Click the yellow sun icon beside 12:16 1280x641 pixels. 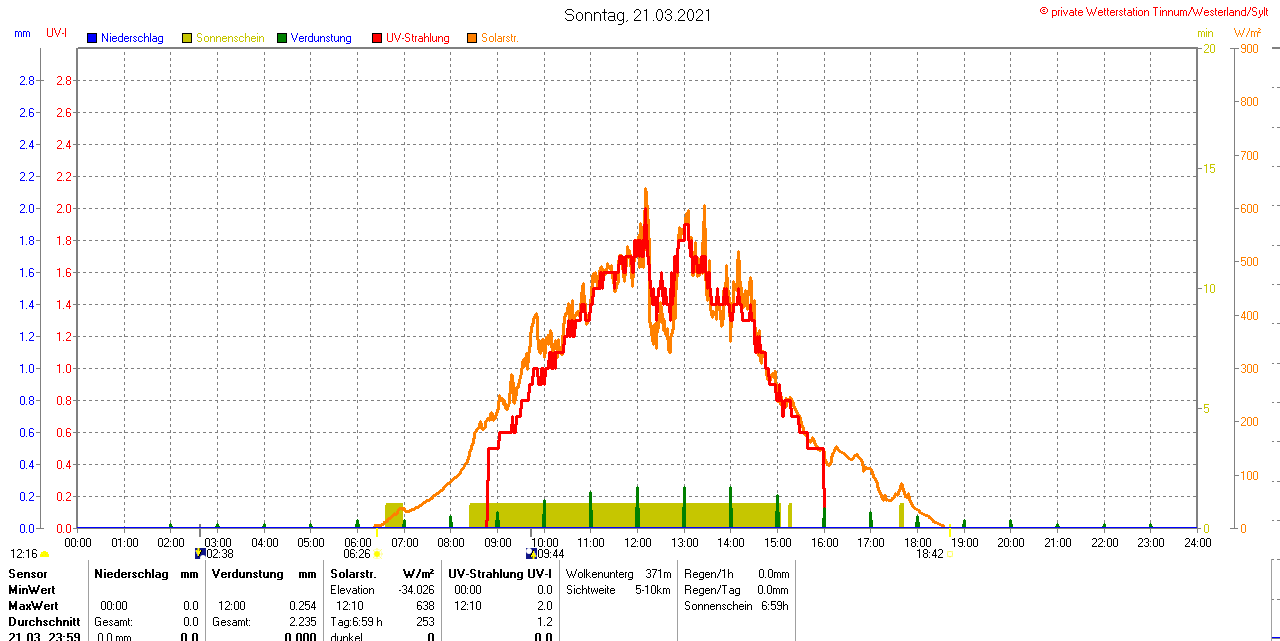[x=45, y=553]
